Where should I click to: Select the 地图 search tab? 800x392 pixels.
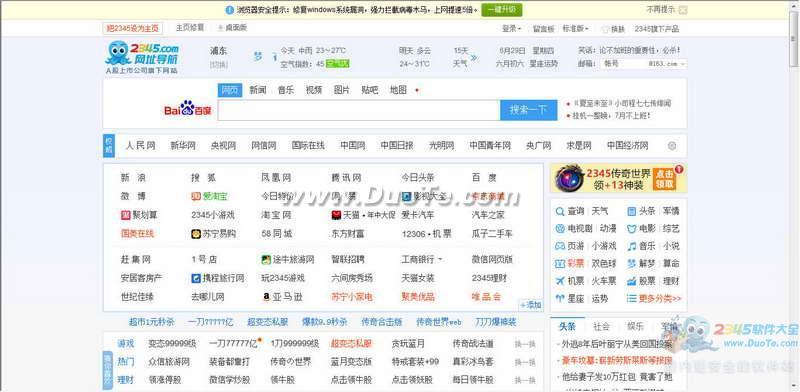coord(398,90)
